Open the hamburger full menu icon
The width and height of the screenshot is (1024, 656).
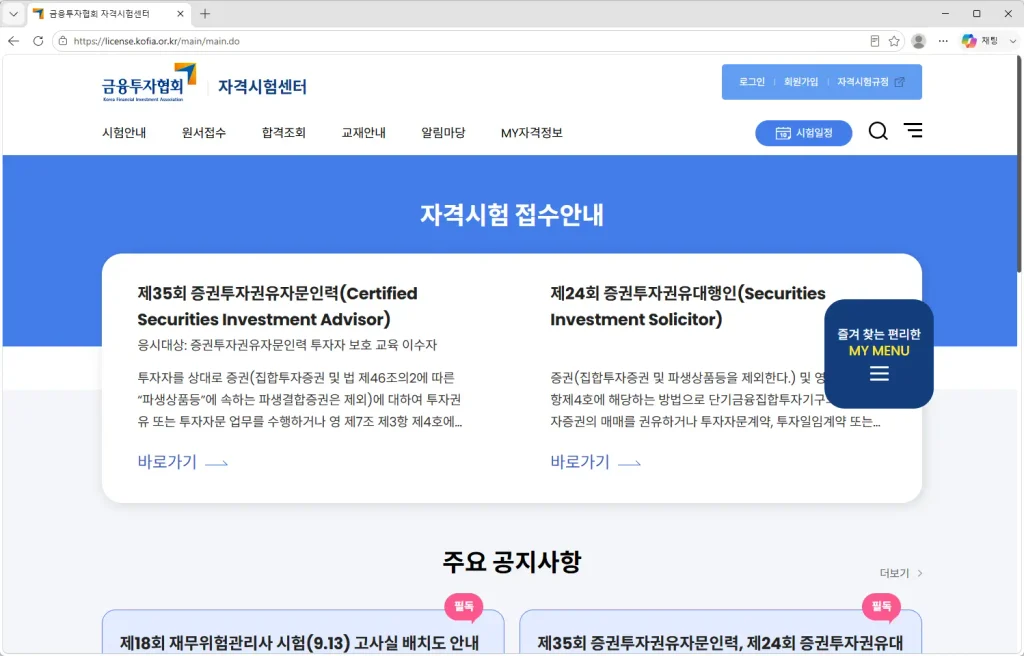(913, 131)
